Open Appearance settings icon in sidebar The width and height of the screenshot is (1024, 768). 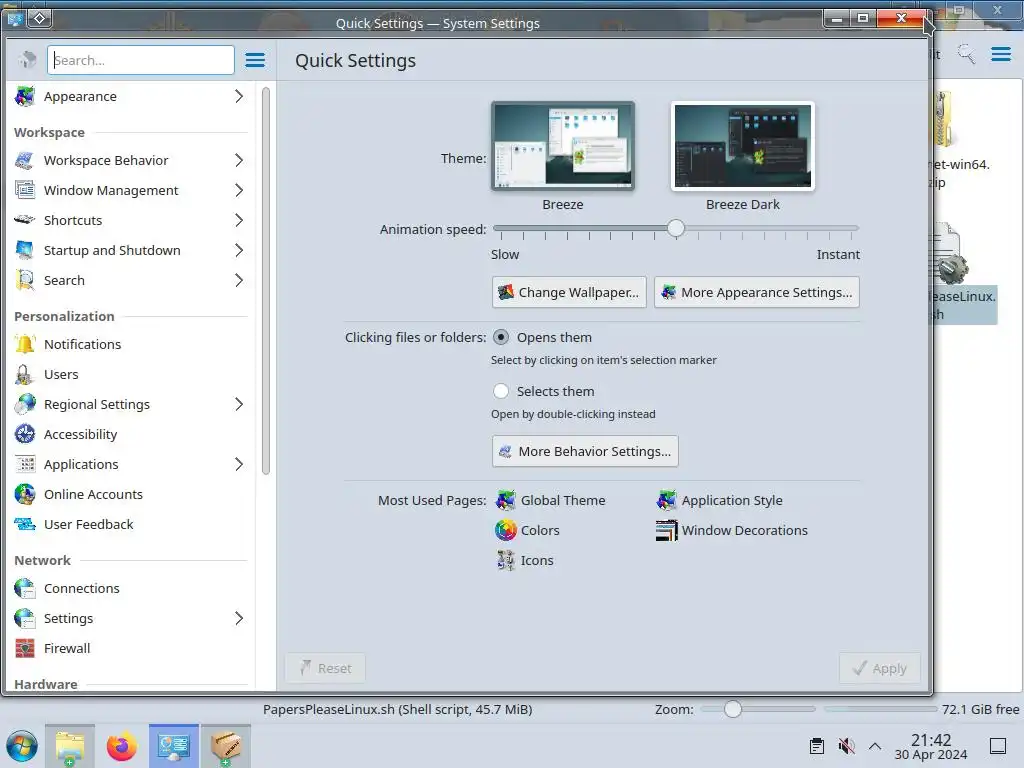25,96
